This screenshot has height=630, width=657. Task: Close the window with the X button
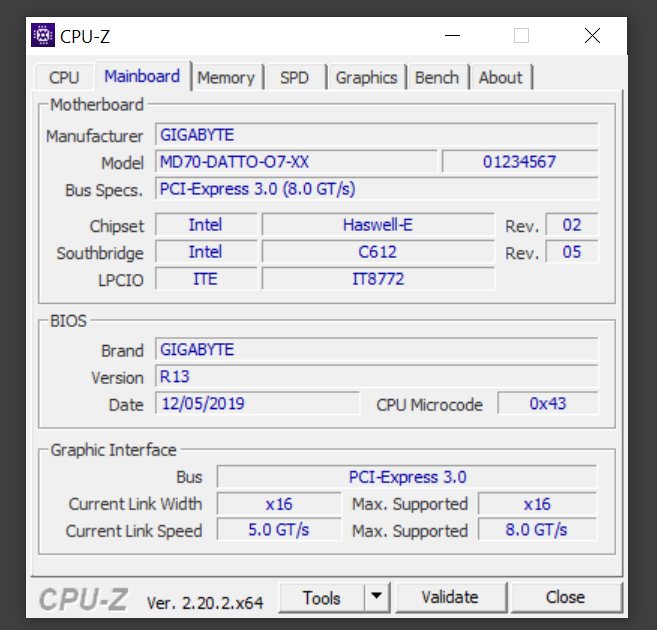[x=592, y=36]
